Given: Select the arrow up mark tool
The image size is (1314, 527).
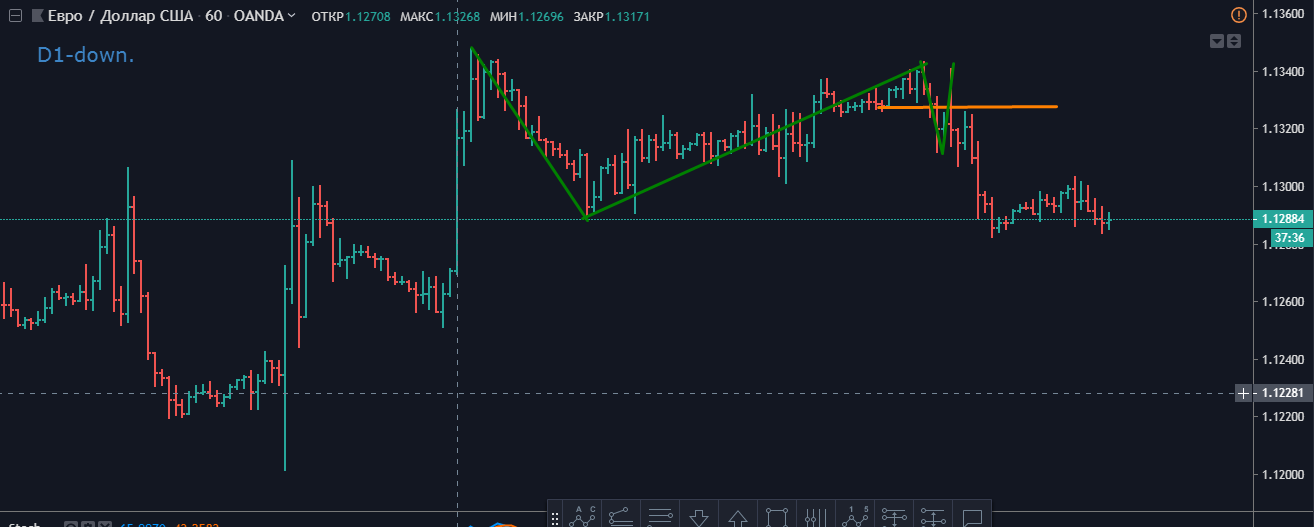Looking at the screenshot, I should pos(737,516).
